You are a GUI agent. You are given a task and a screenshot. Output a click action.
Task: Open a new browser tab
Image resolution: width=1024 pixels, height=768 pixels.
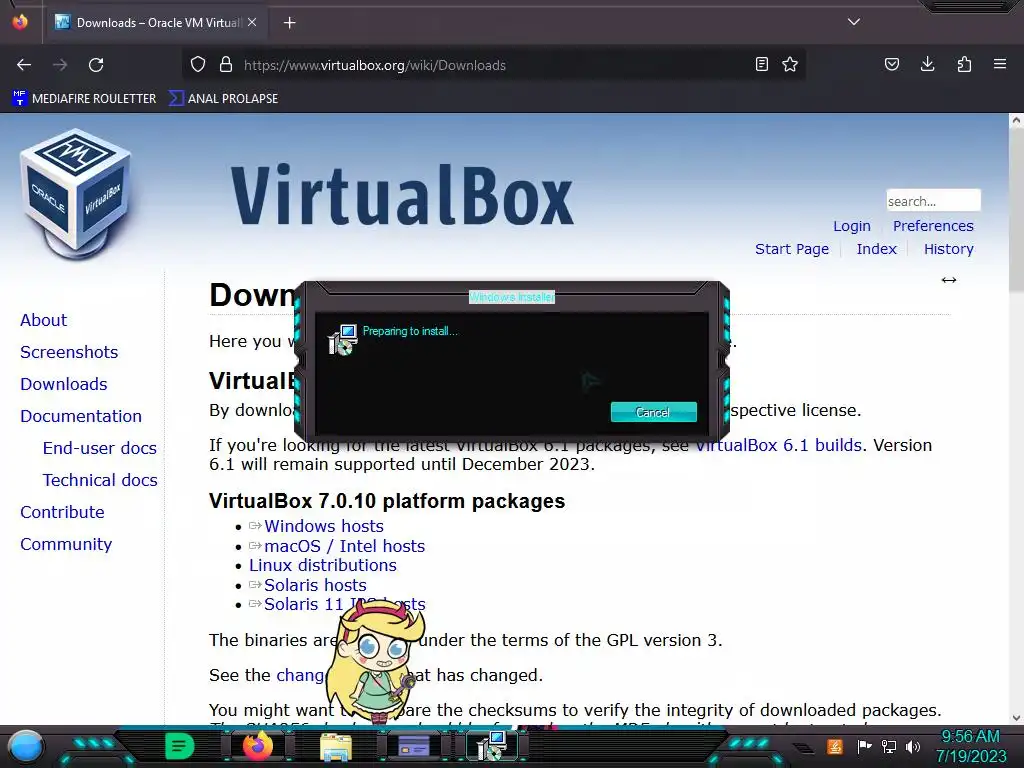tap(289, 23)
